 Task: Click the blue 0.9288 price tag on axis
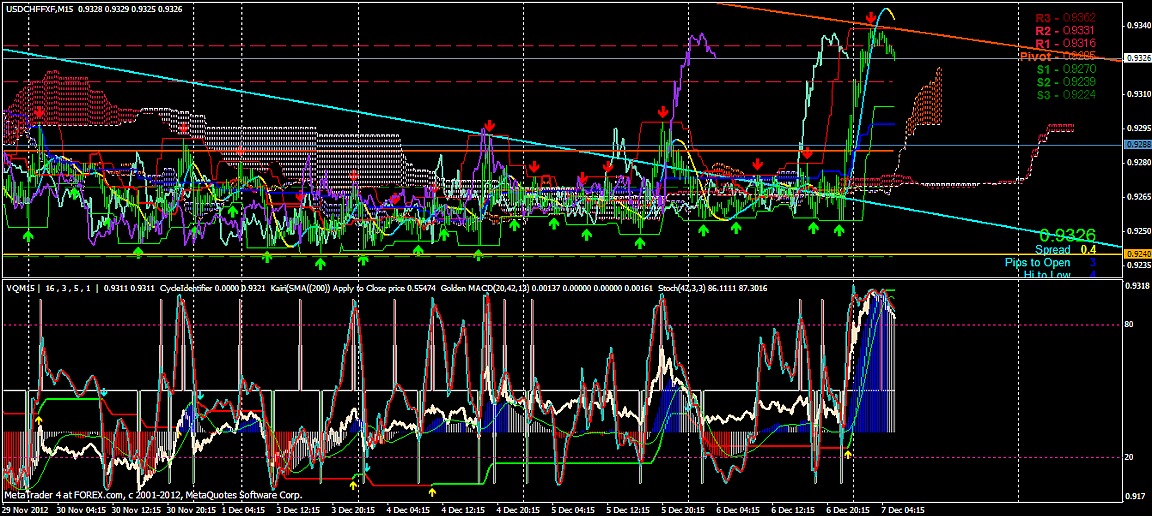[x=1138, y=145]
